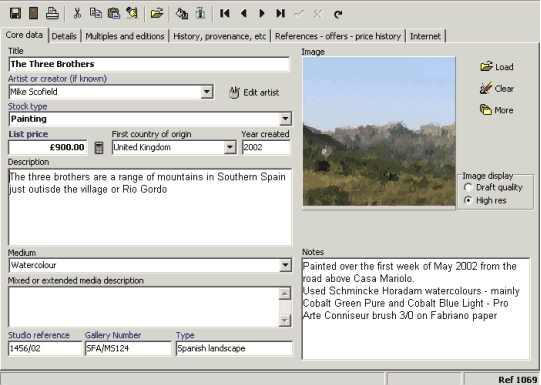
Task: Click the Ref 1069 status bar entry
Action: 518,379
